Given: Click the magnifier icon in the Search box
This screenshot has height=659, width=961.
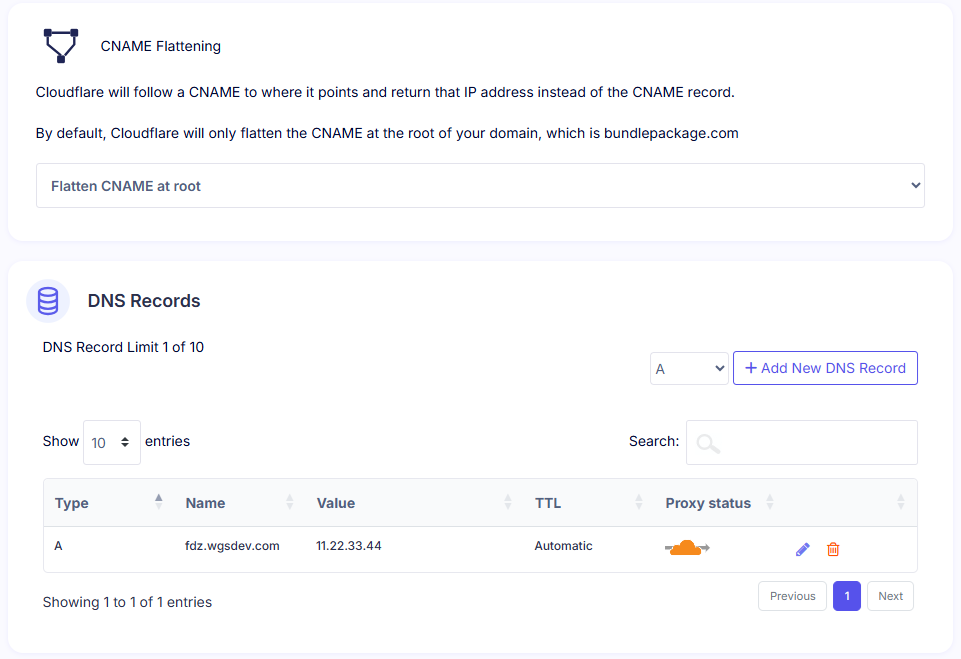Looking at the screenshot, I should click(708, 443).
